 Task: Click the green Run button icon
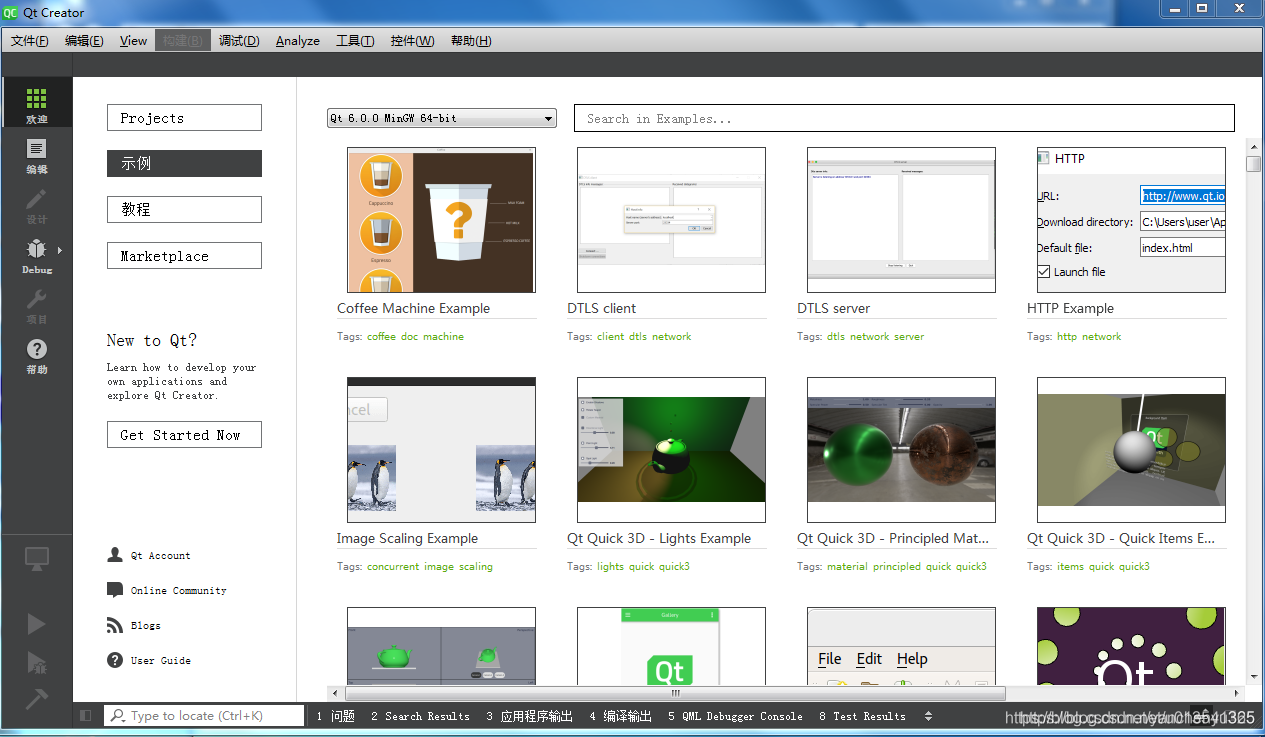(36, 624)
